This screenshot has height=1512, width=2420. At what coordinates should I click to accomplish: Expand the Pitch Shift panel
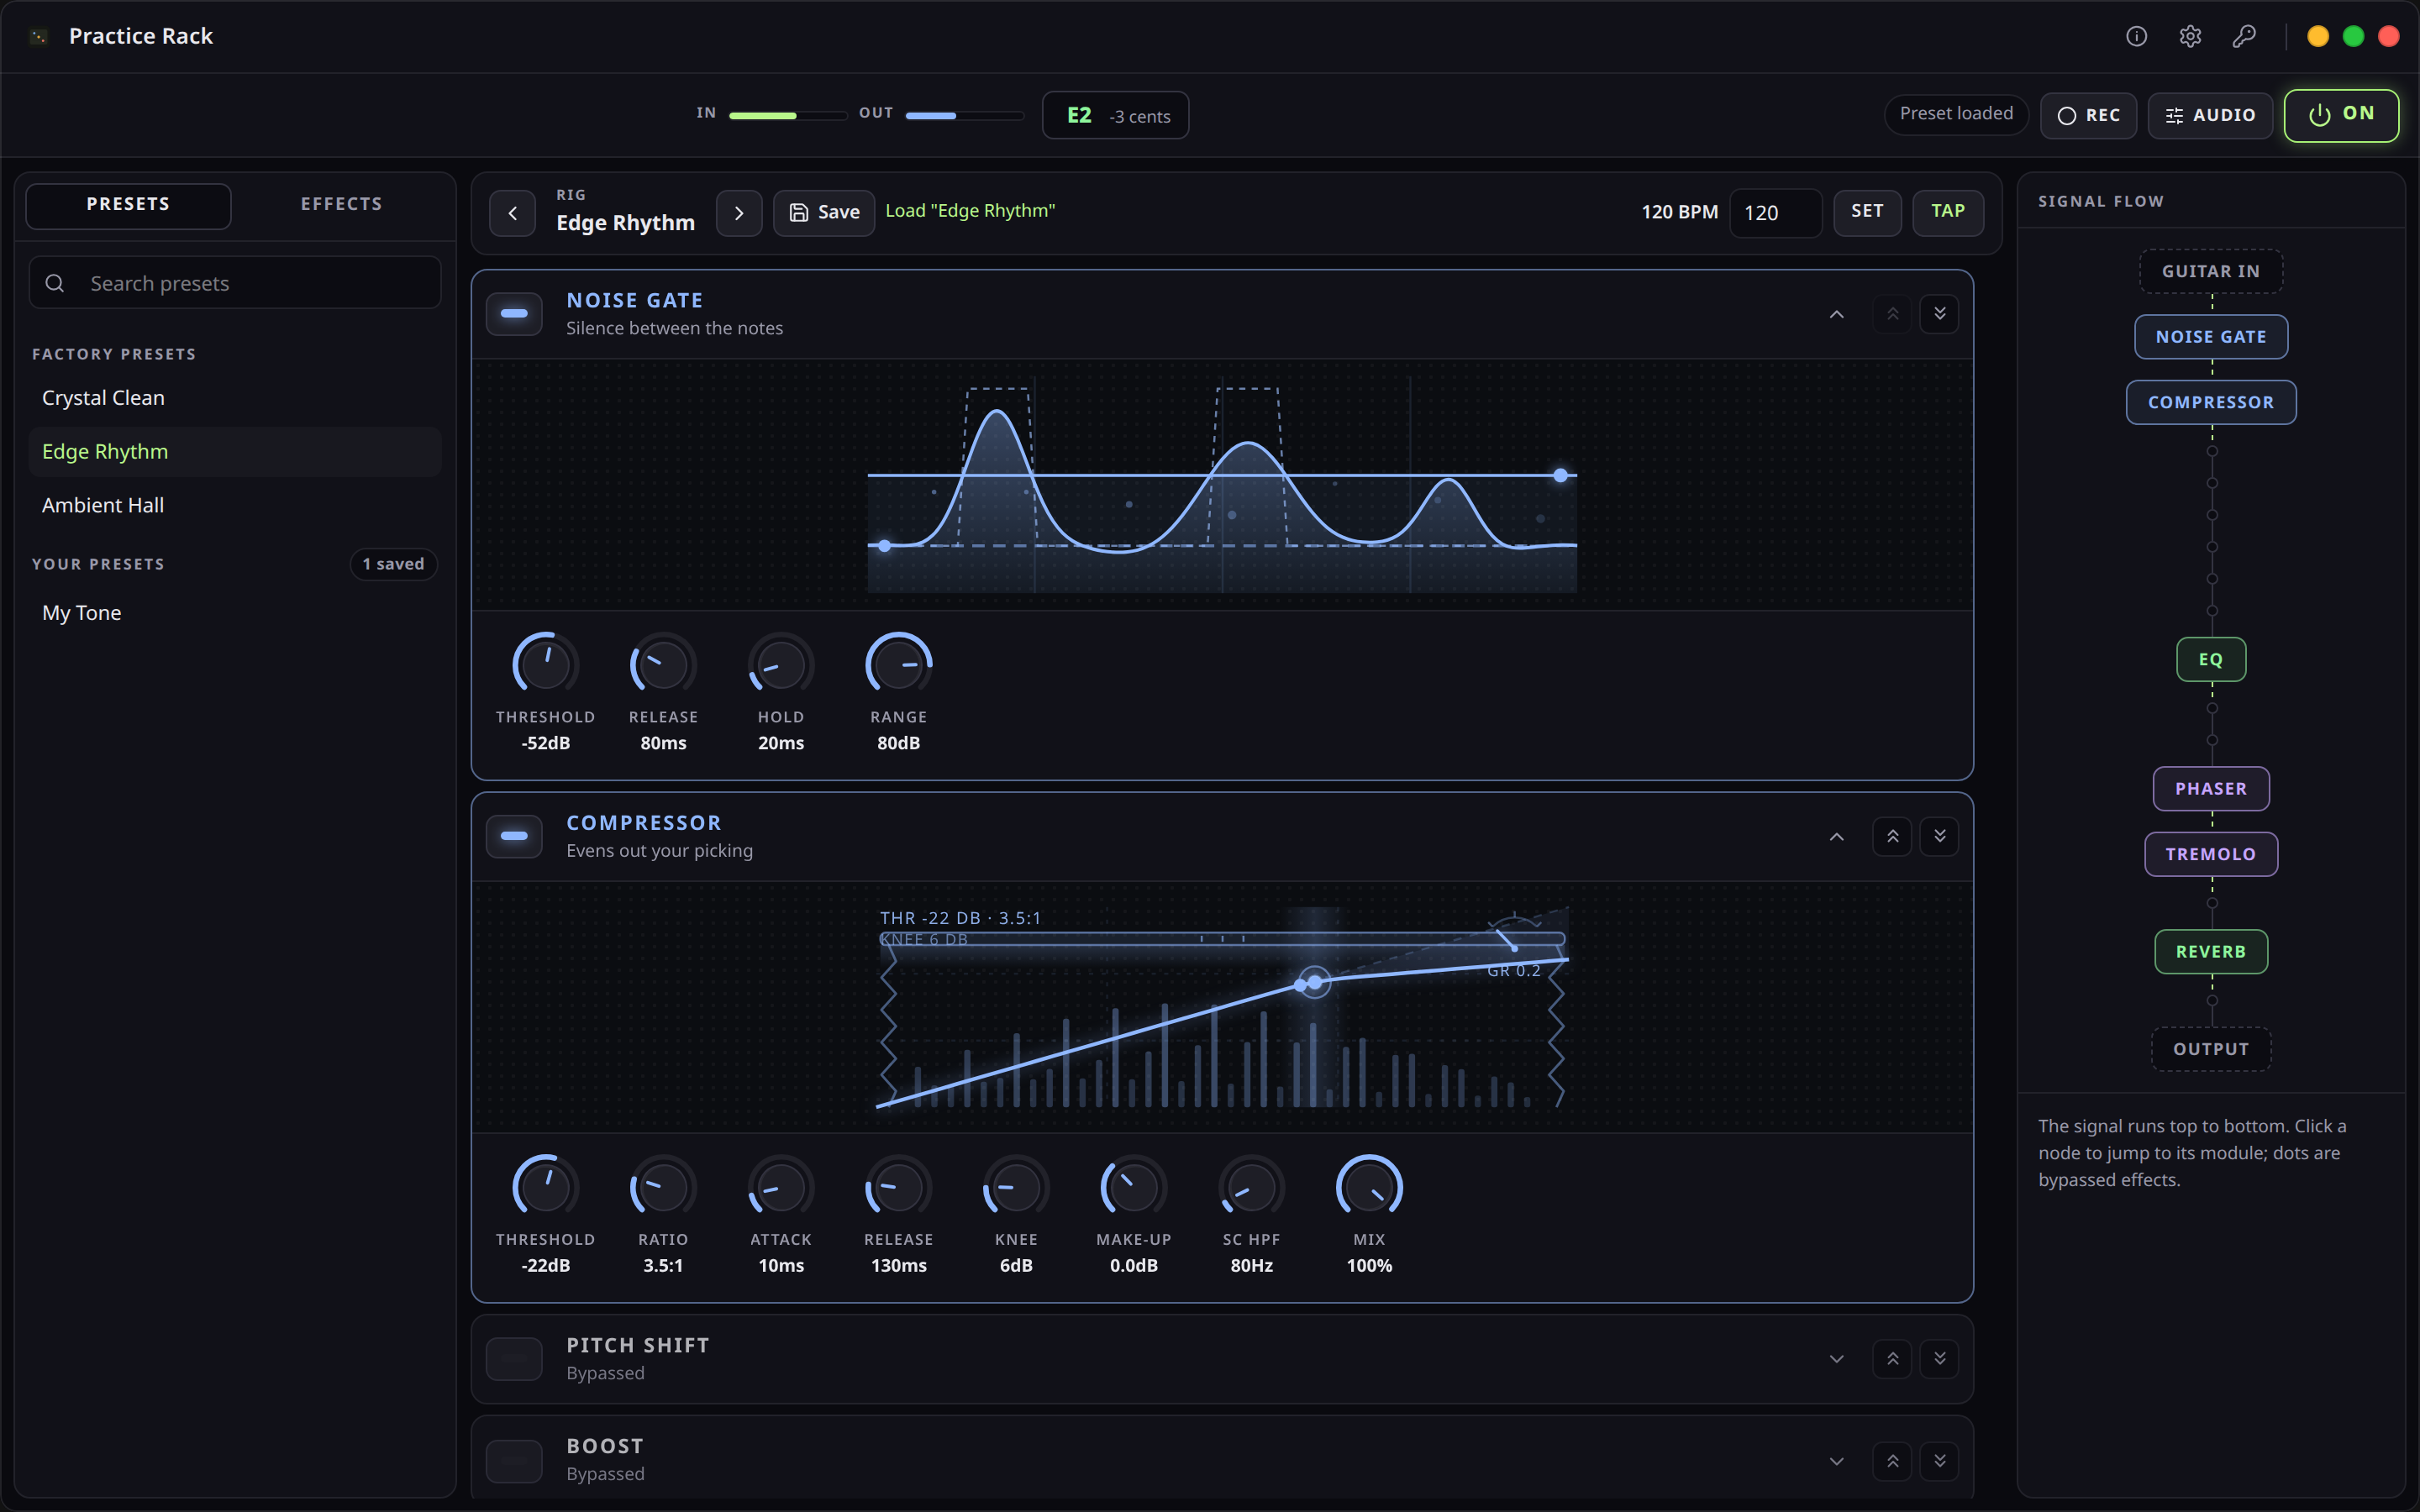(x=1836, y=1358)
